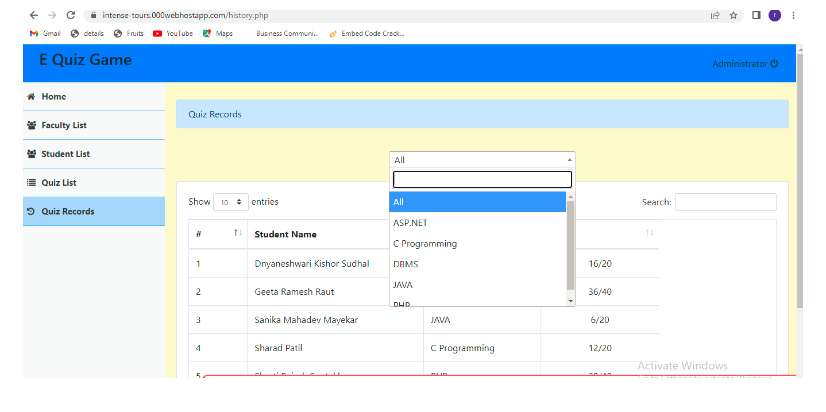826x412 pixels.
Task: Open the Show entries count selector
Action: tap(231, 202)
